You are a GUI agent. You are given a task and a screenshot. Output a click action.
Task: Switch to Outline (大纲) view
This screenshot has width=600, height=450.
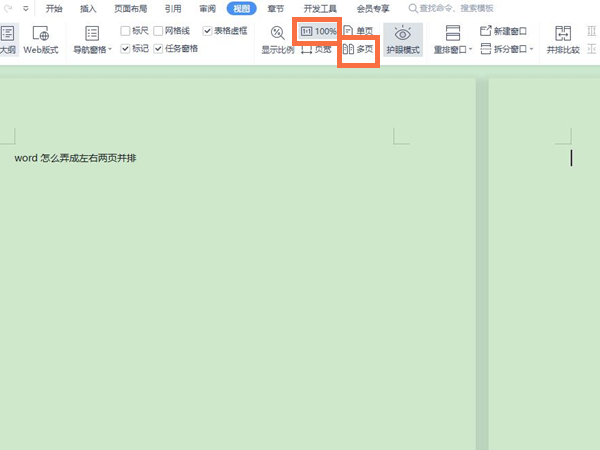pos(7,39)
